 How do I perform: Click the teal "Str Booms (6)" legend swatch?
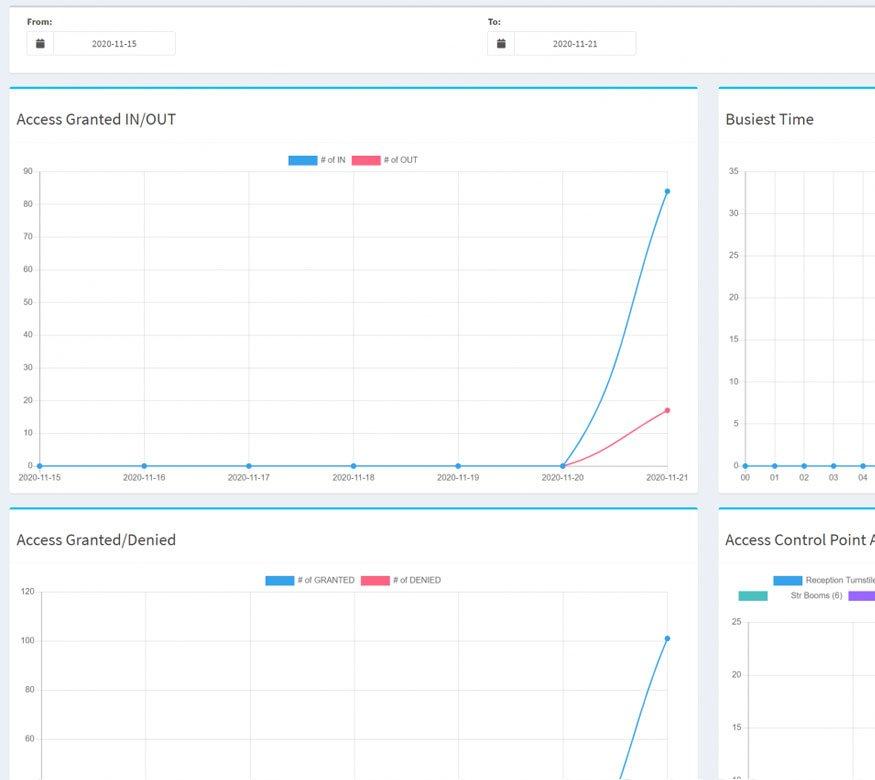pyautogui.click(x=752, y=593)
